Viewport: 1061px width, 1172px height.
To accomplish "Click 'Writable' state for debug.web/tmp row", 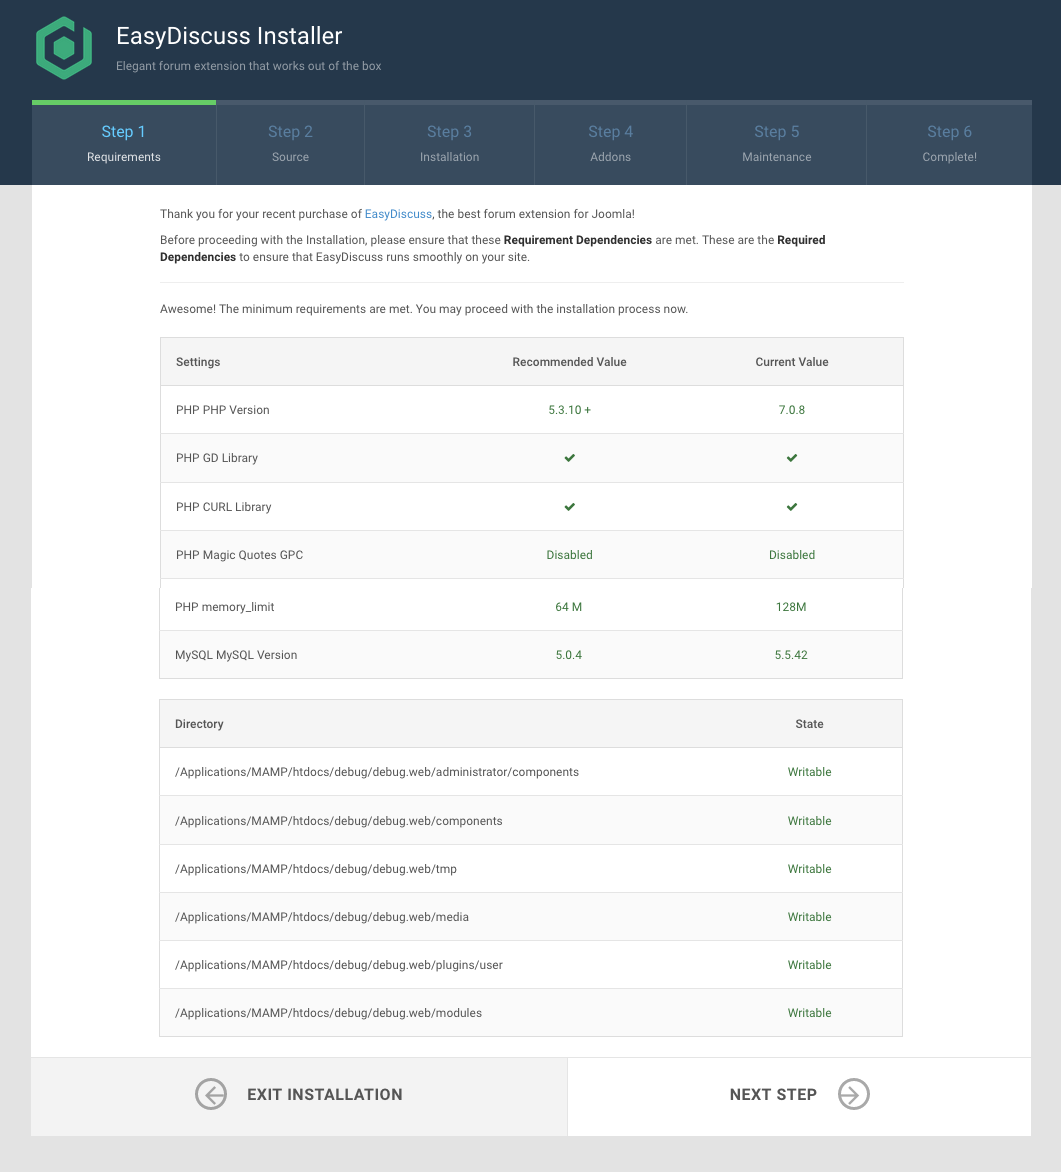I will coord(809,869).
